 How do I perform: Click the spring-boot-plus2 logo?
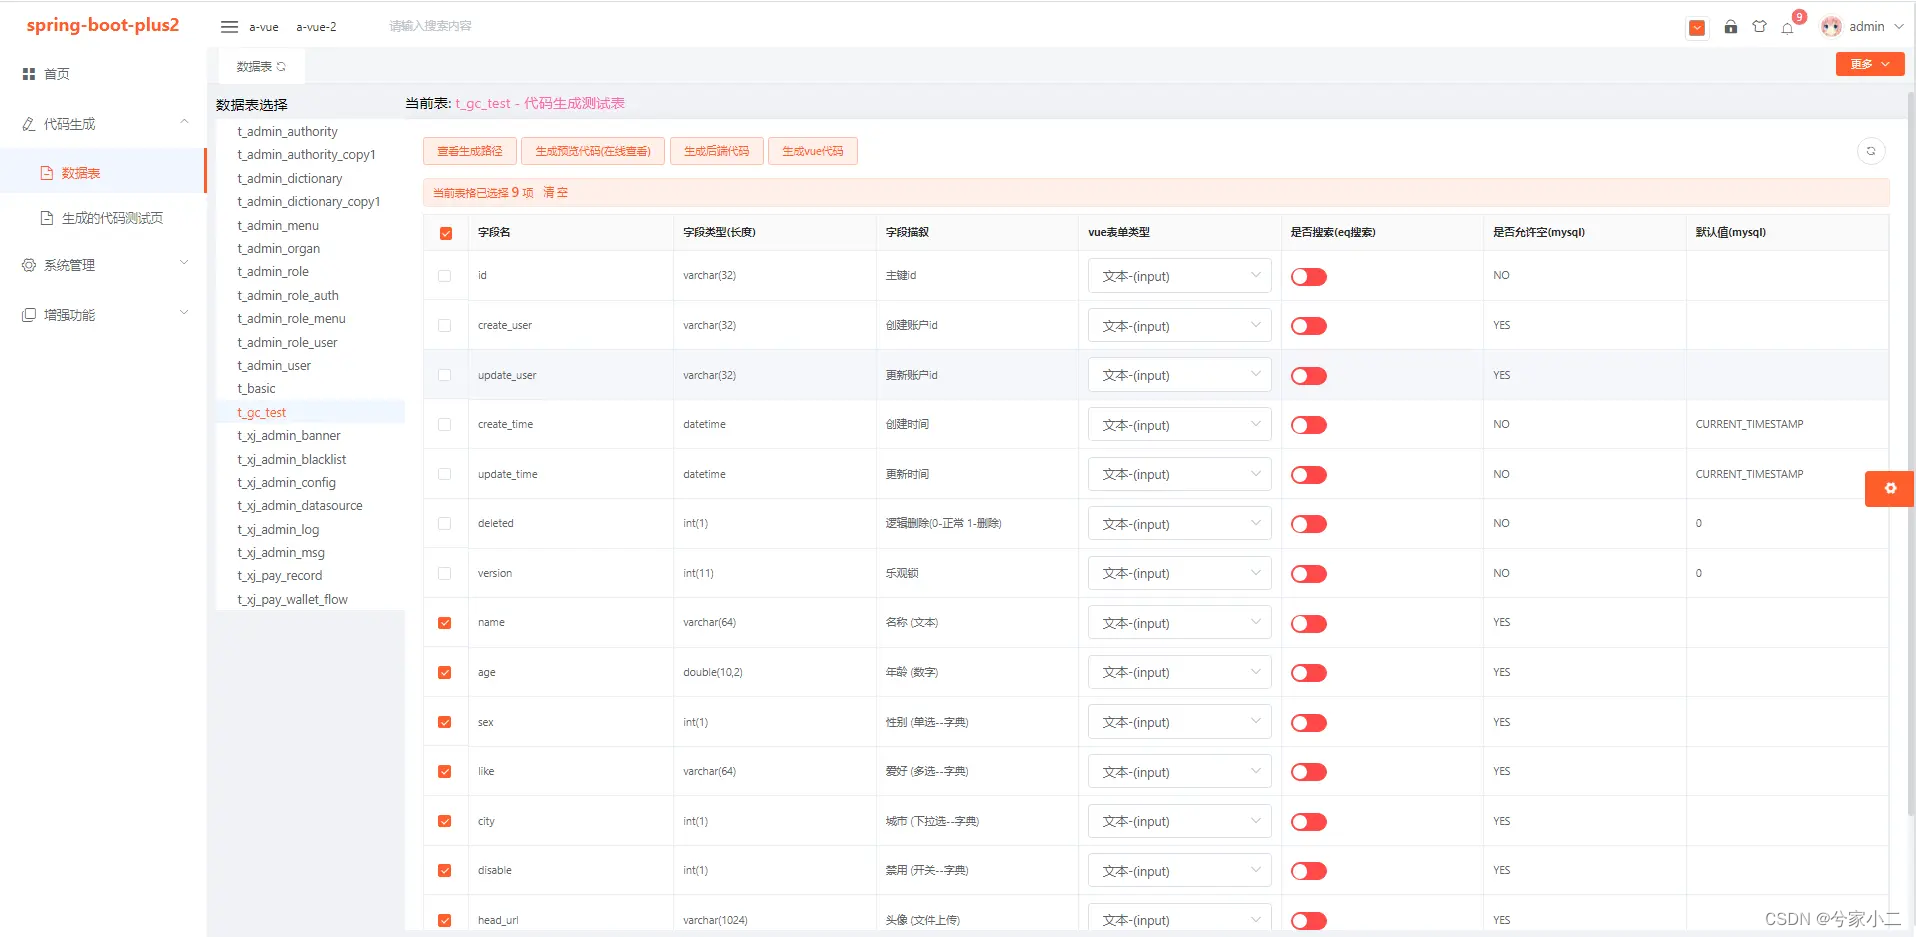(103, 25)
